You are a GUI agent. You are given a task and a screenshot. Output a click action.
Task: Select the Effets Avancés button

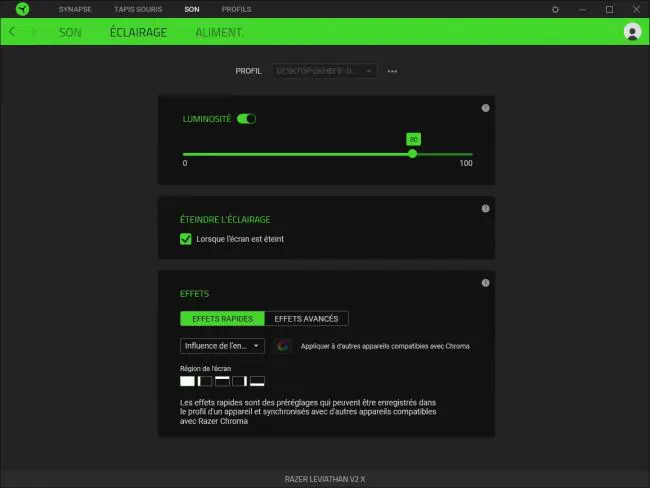306,318
